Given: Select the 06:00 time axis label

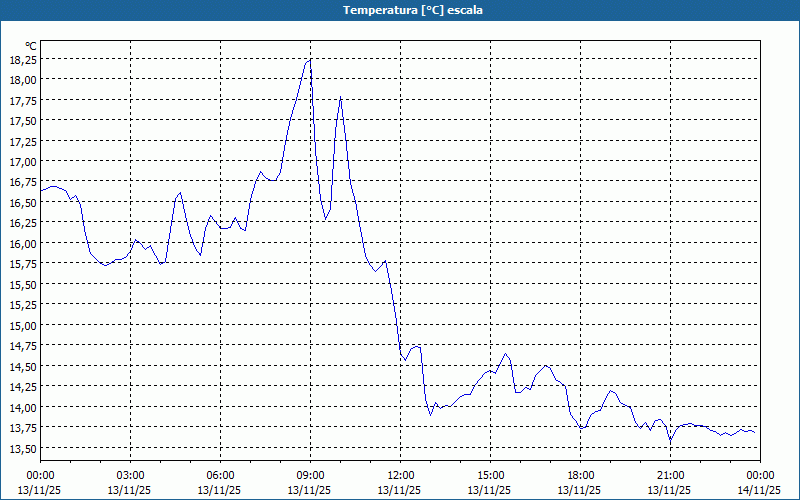Looking at the screenshot, I should coord(220,476).
